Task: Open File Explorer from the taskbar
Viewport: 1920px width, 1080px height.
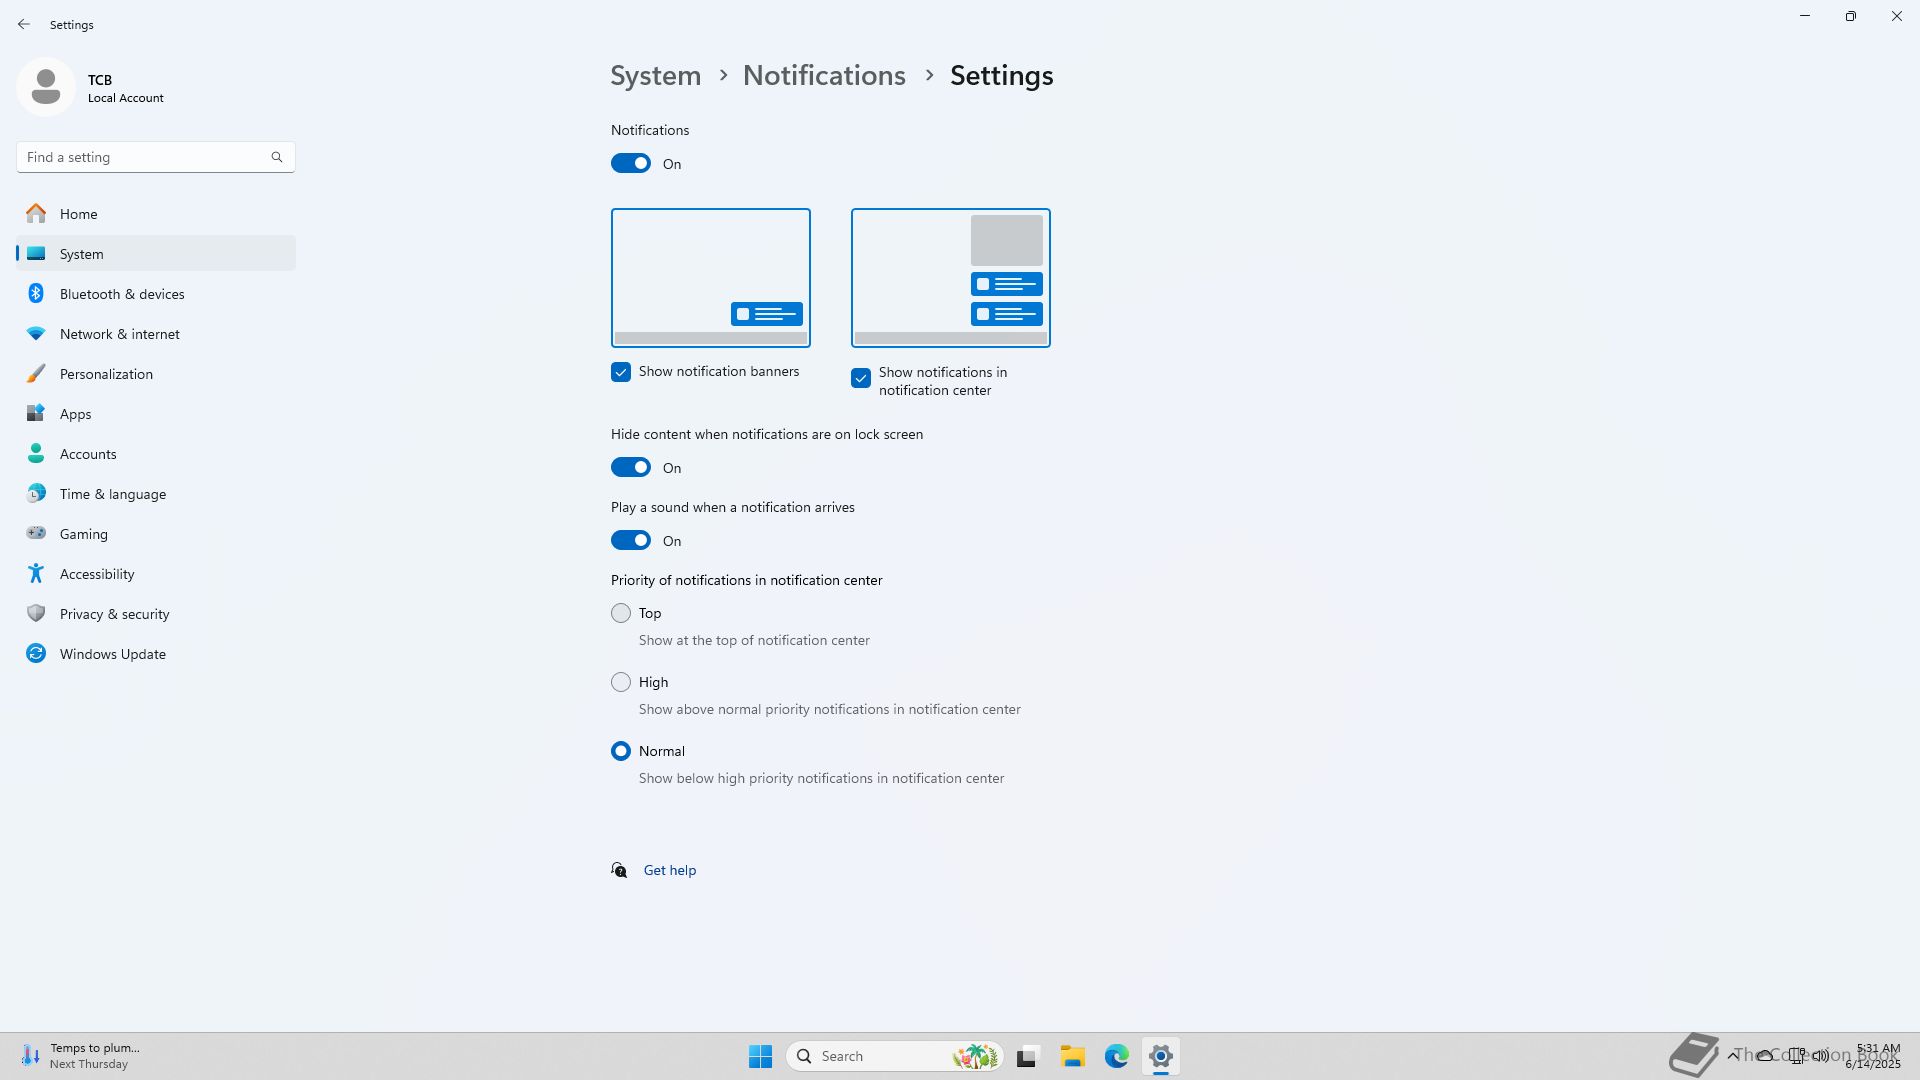Action: (x=1072, y=1056)
